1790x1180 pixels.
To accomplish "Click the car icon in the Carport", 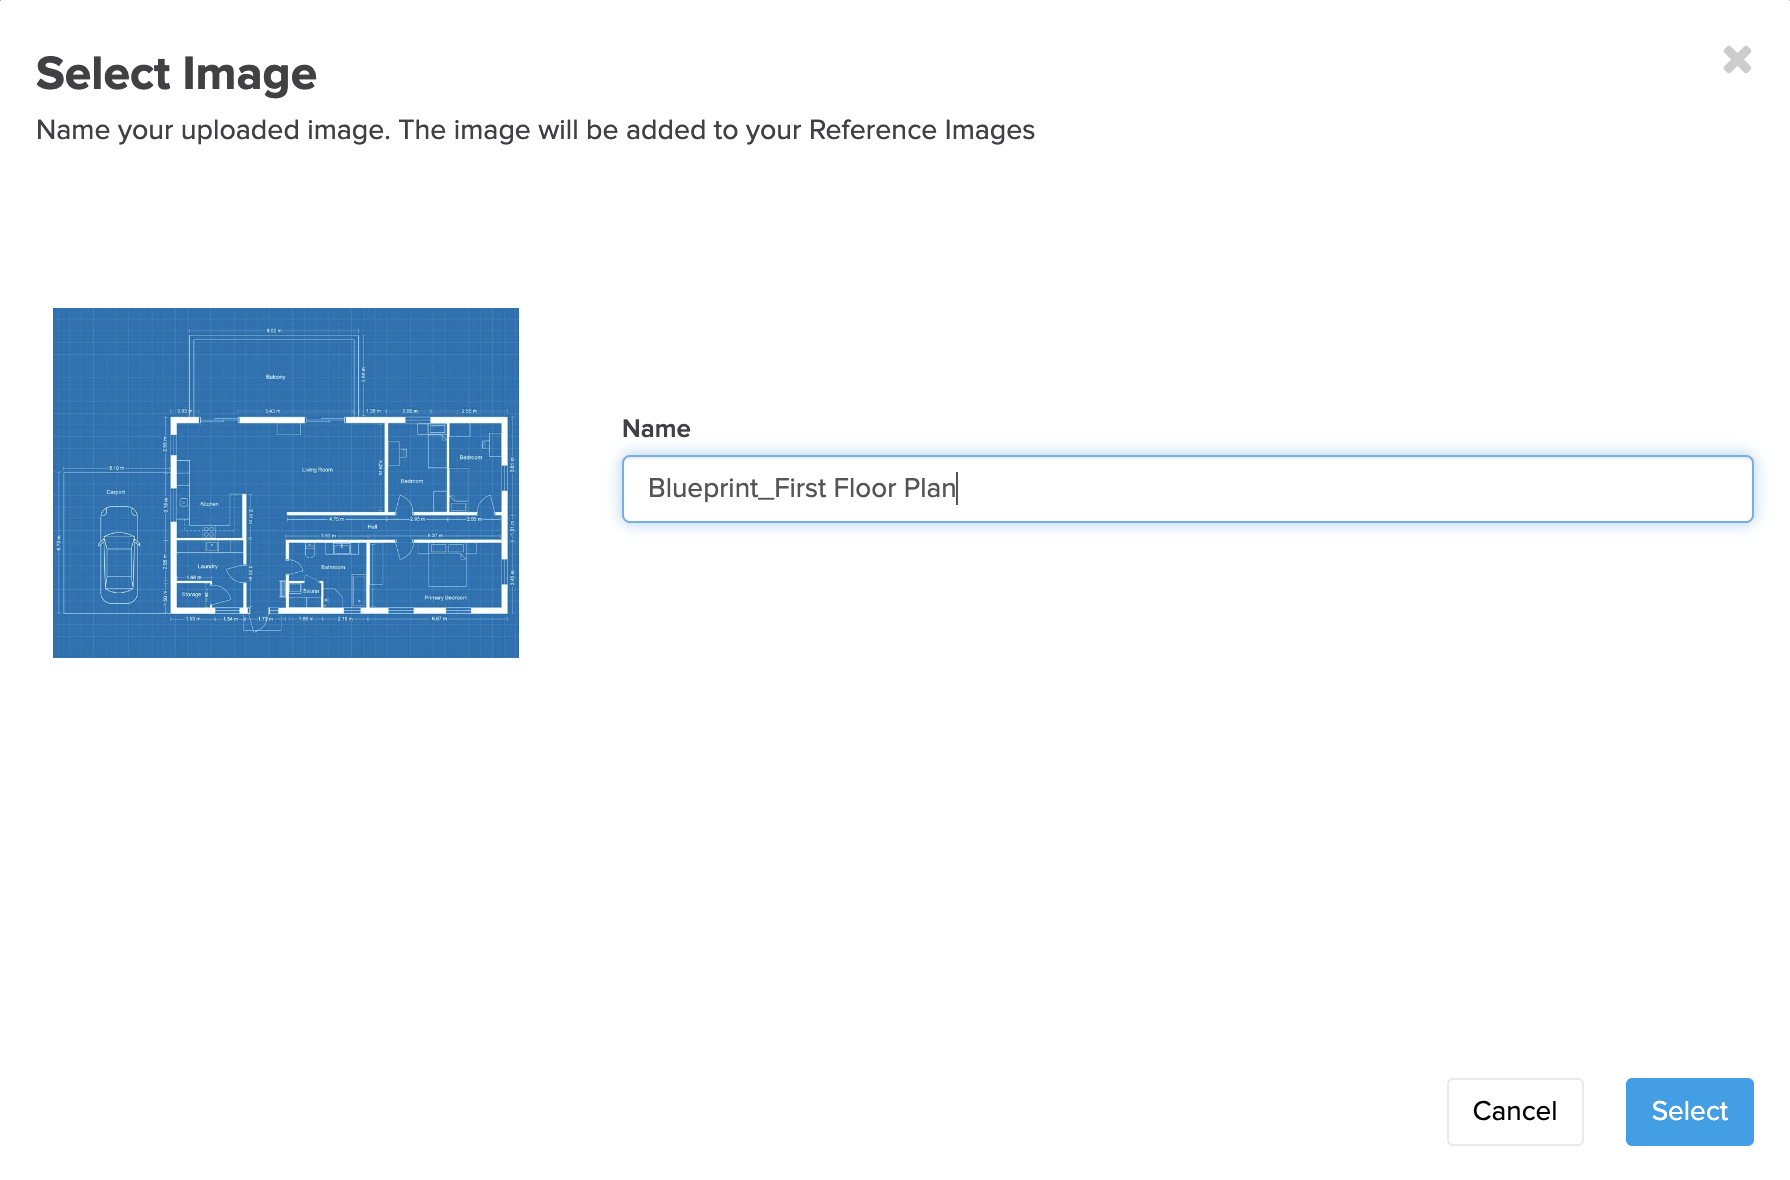I will tap(118, 555).
